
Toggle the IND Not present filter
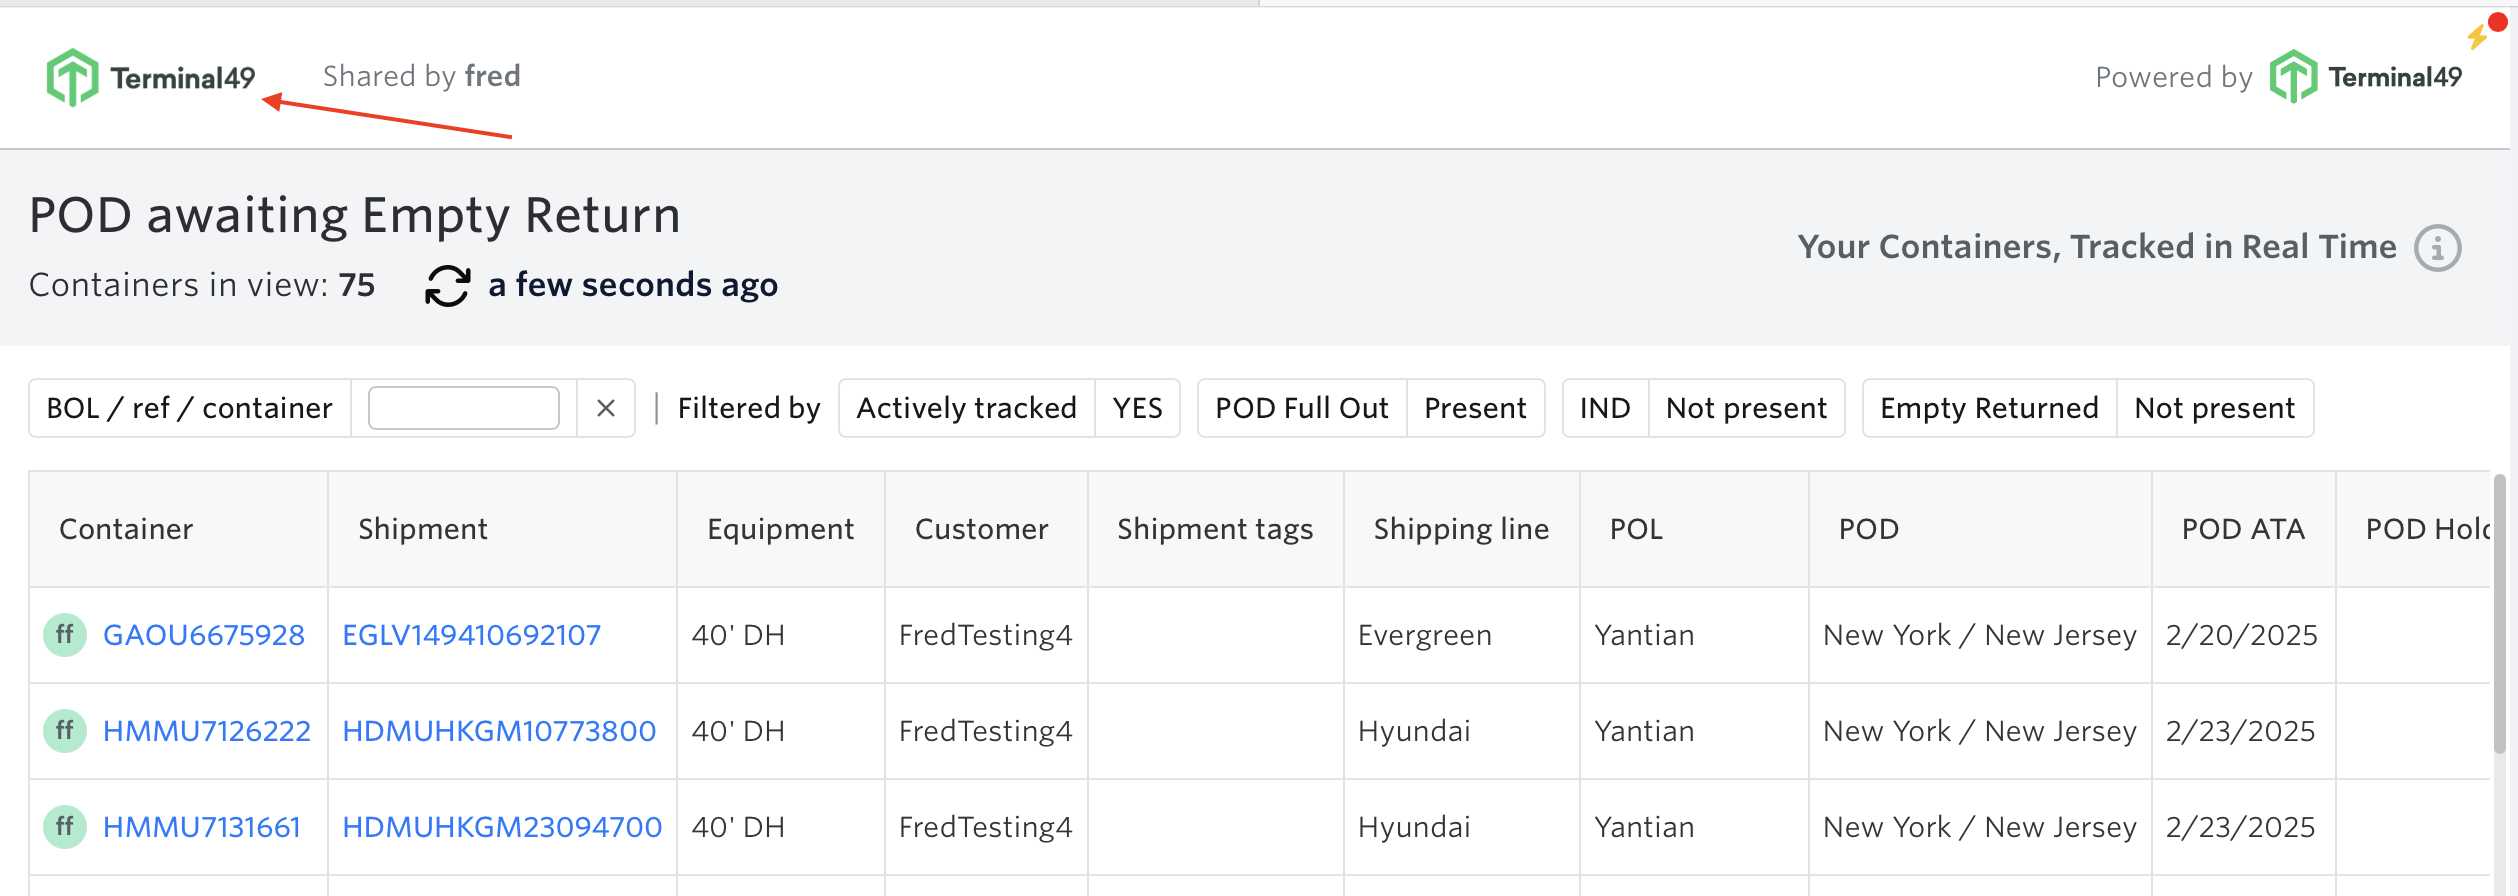click(1702, 408)
